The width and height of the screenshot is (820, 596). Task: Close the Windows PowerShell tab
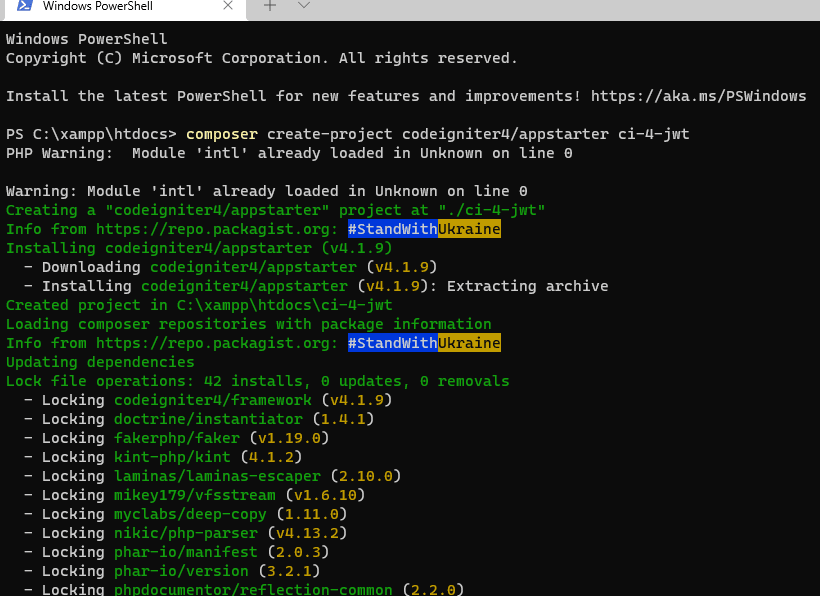[228, 6]
